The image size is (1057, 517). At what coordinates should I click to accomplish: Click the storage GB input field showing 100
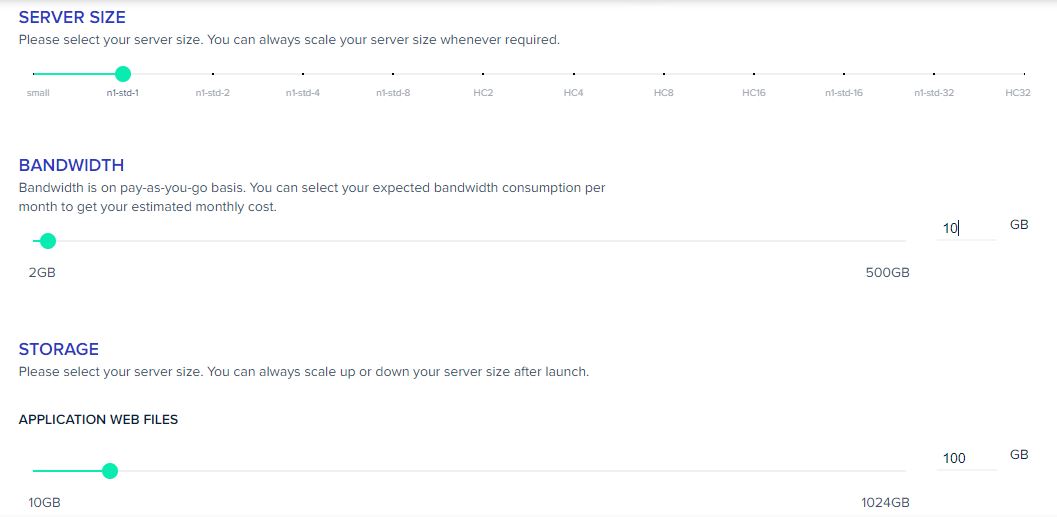point(966,458)
